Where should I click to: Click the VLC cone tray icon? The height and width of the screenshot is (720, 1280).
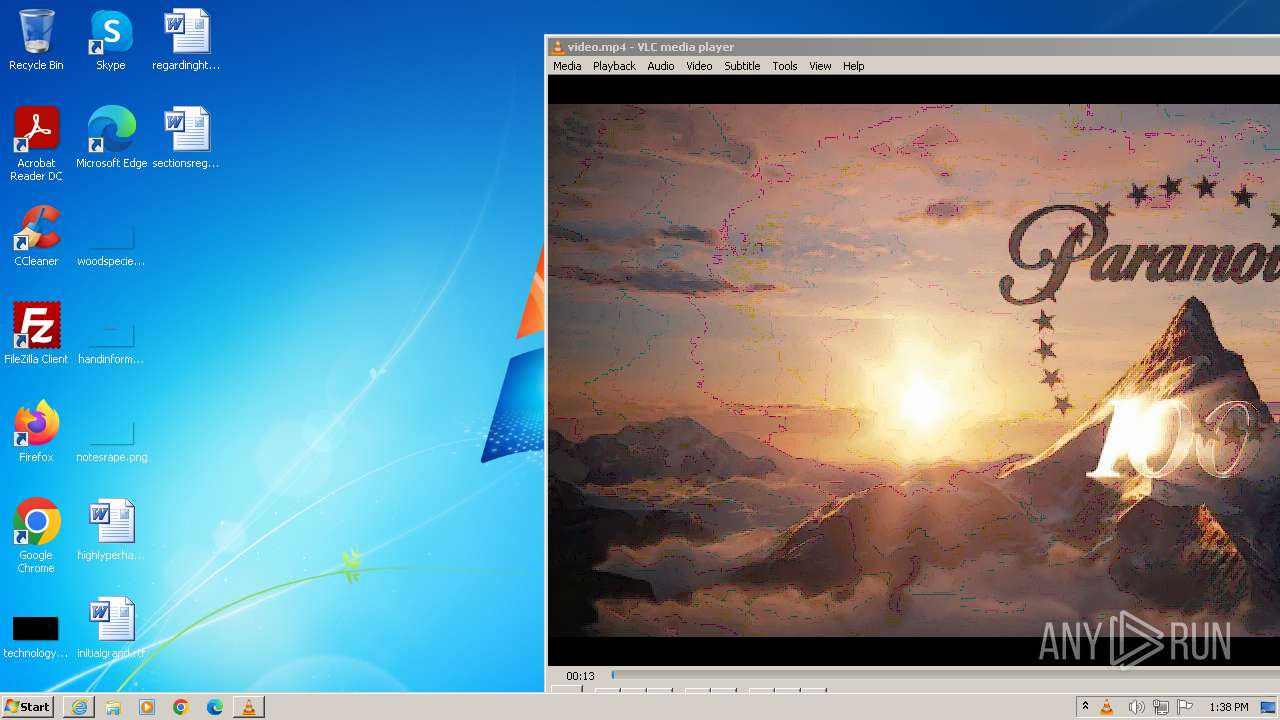point(1106,707)
